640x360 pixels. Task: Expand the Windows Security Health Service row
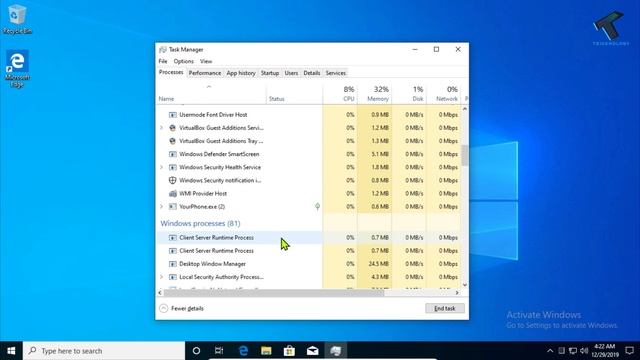(x=161, y=167)
